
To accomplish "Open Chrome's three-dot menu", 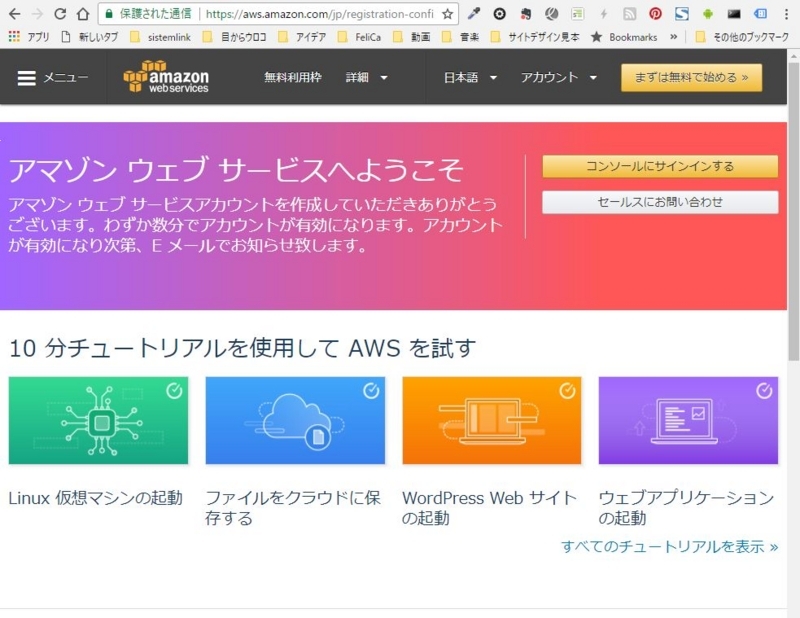I will (x=786, y=15).
